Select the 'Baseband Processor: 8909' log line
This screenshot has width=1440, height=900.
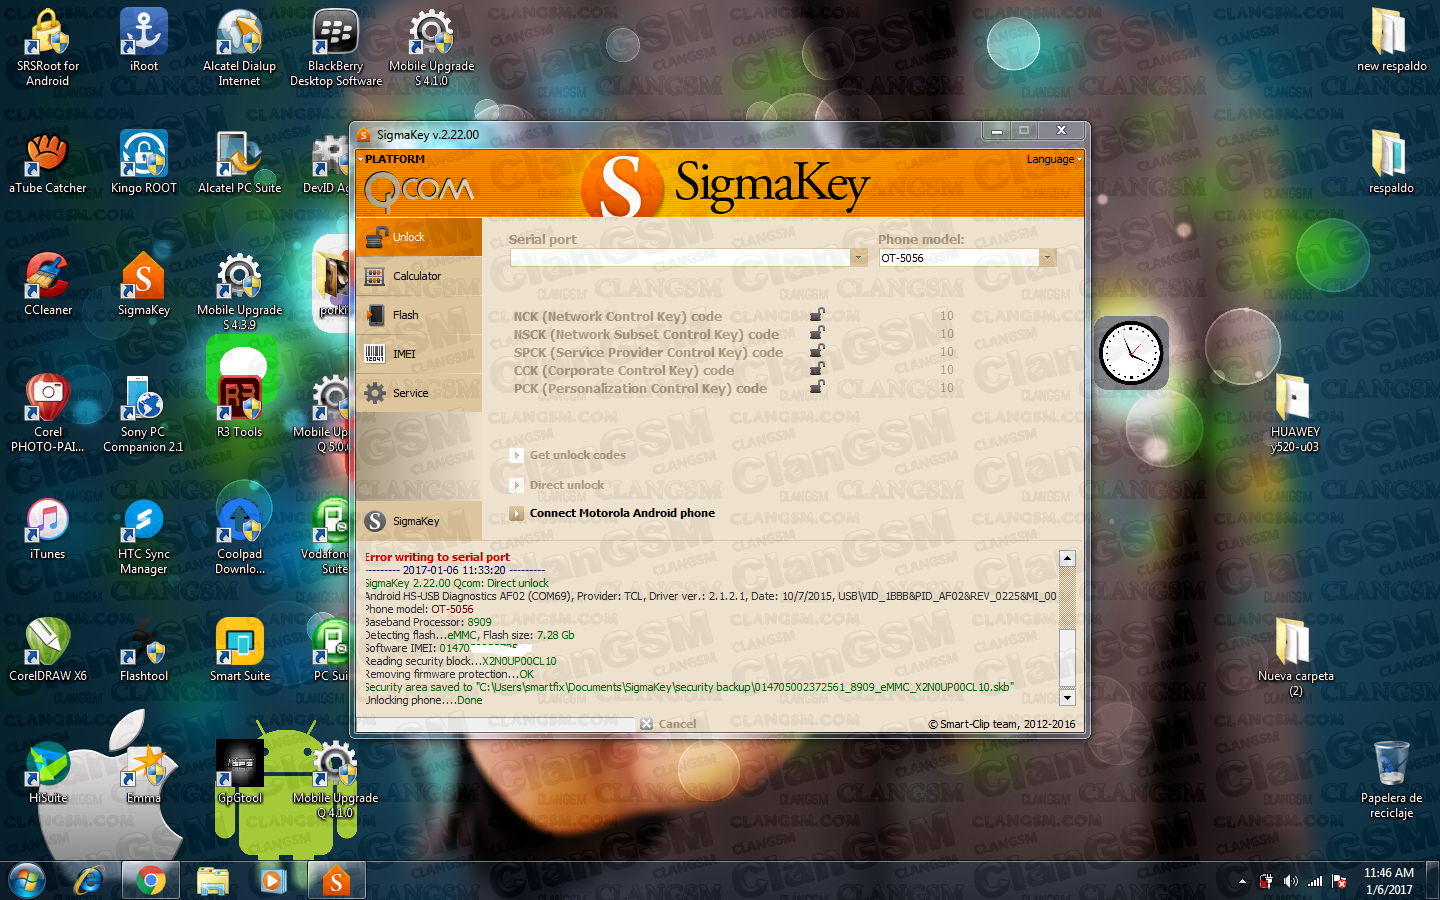tap(428, 622)
